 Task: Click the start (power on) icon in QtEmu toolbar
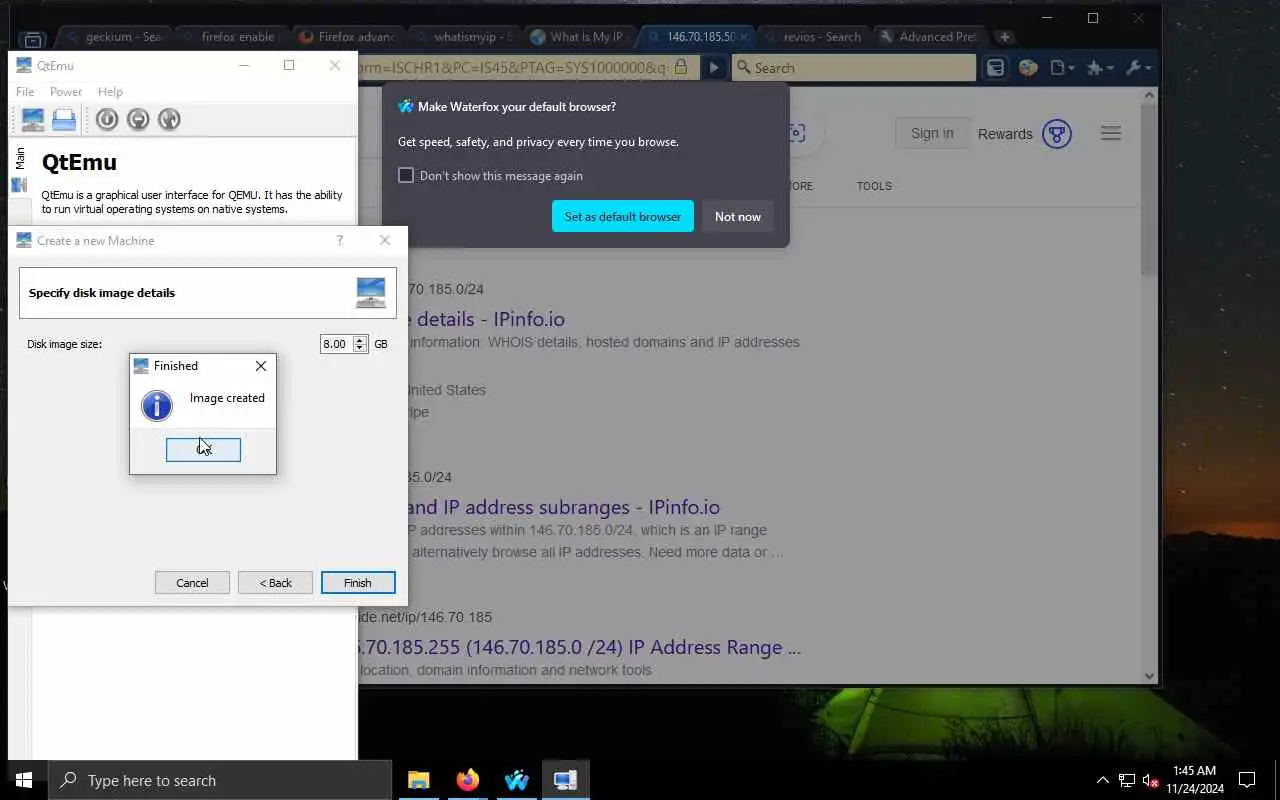tap(107, 120)
